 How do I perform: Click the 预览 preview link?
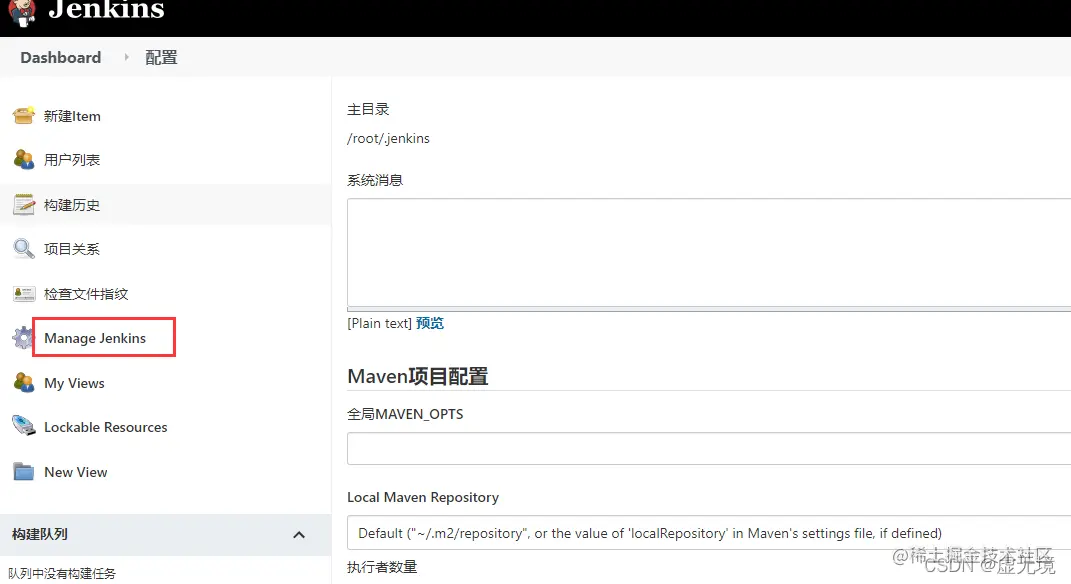[430, 323]
